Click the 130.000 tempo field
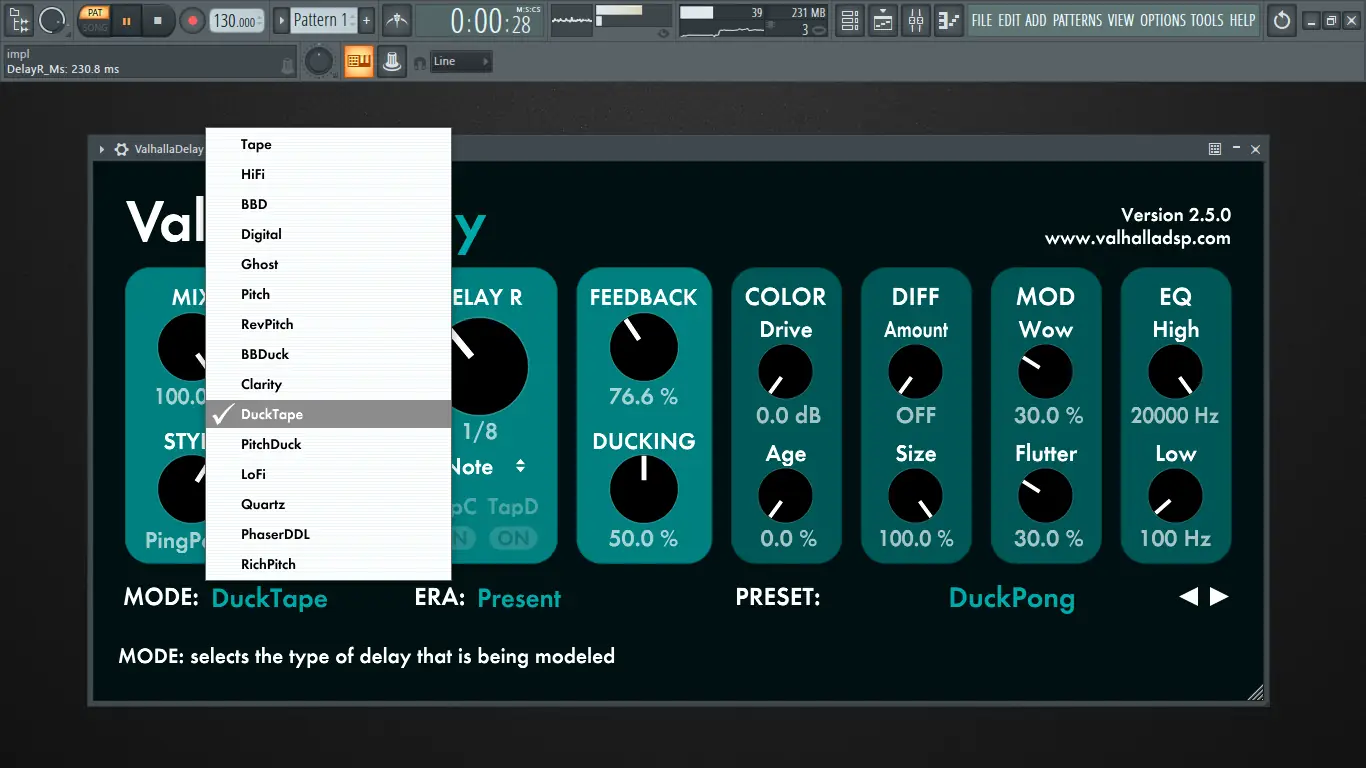Image resolution: width=1366 pixels, height=768 pixels. point(237,20)
